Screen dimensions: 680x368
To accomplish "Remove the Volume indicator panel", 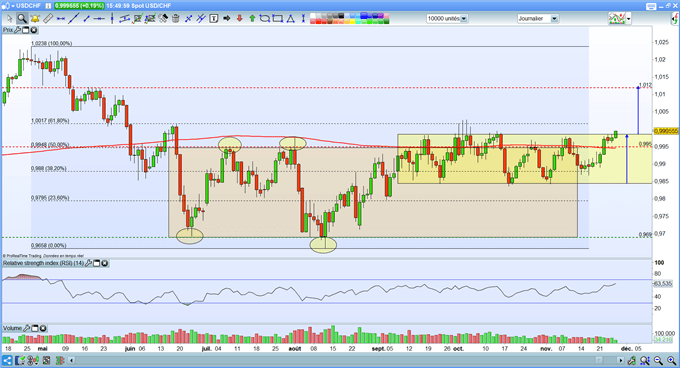I will (43, 328).
